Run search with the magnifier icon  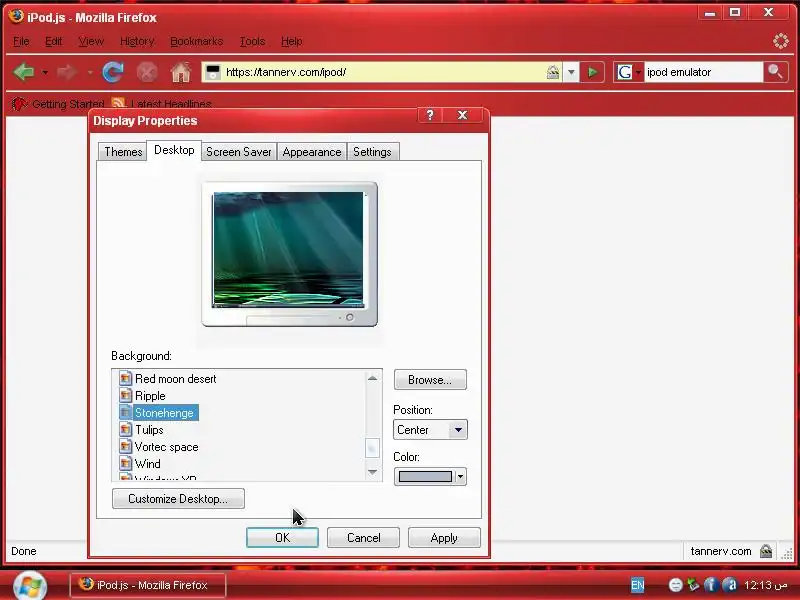775,72
